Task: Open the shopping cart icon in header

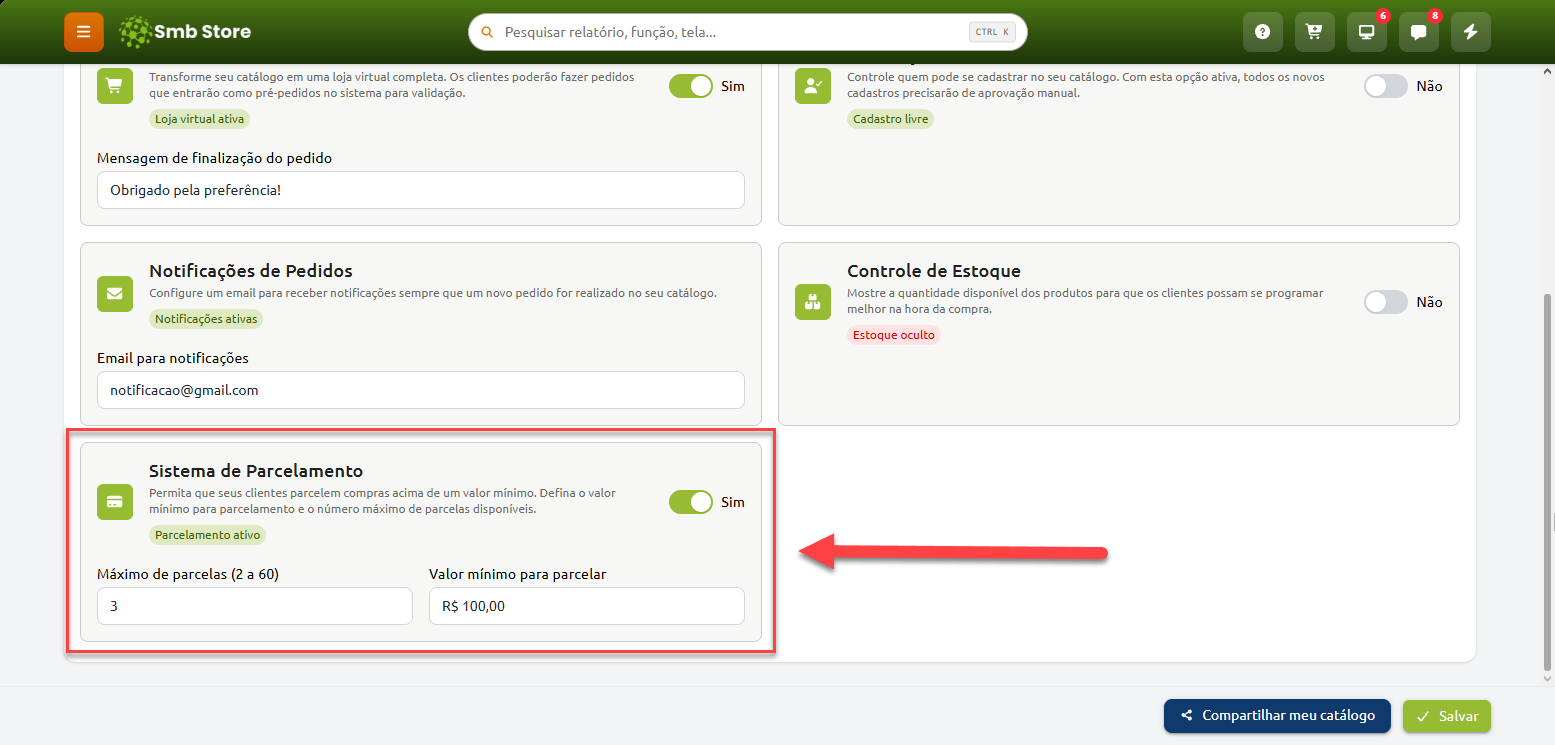Action: click(x=1314, y=32)
